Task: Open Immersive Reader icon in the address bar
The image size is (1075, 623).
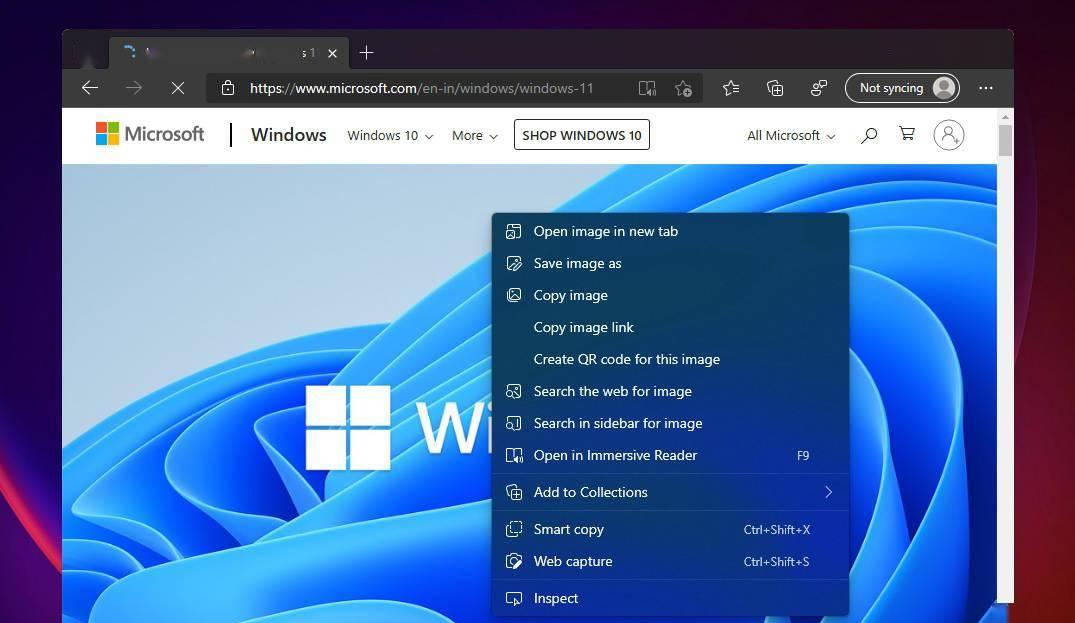Action: point(647,88)
